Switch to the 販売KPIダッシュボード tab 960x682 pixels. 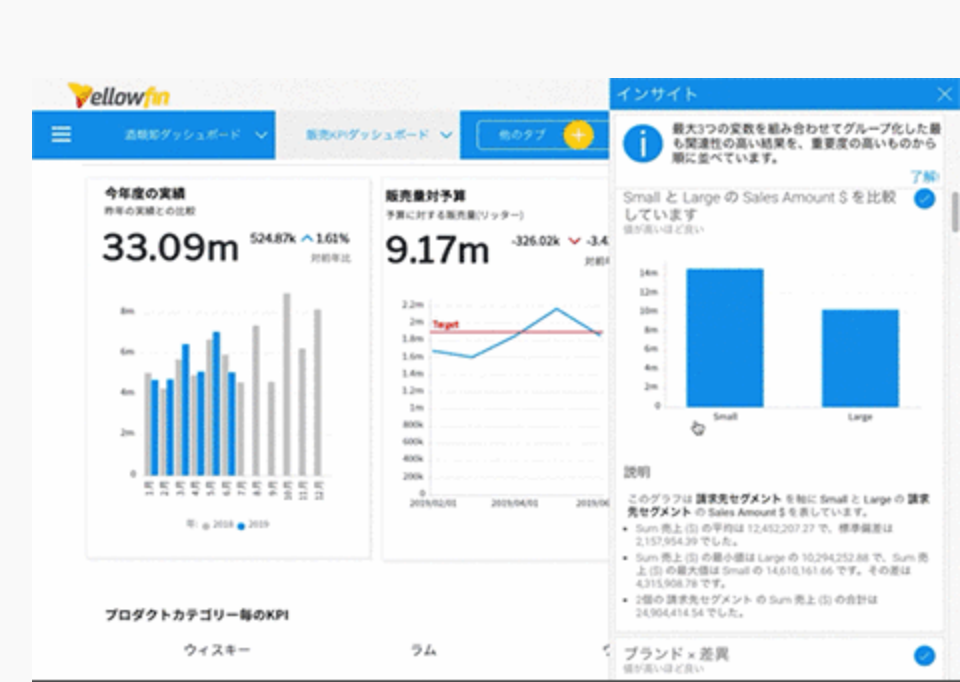click(366, 135)
